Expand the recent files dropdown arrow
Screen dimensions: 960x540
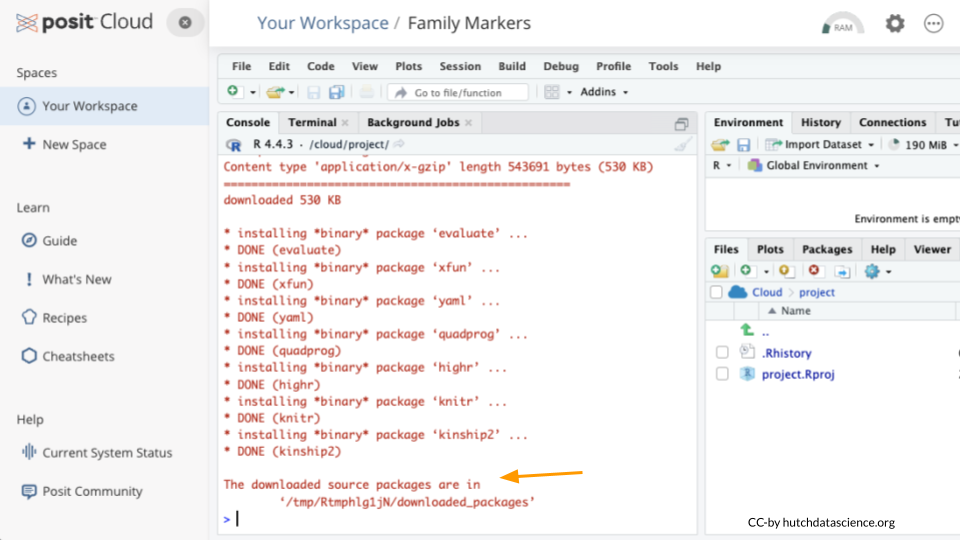click(x=291, y=92)
